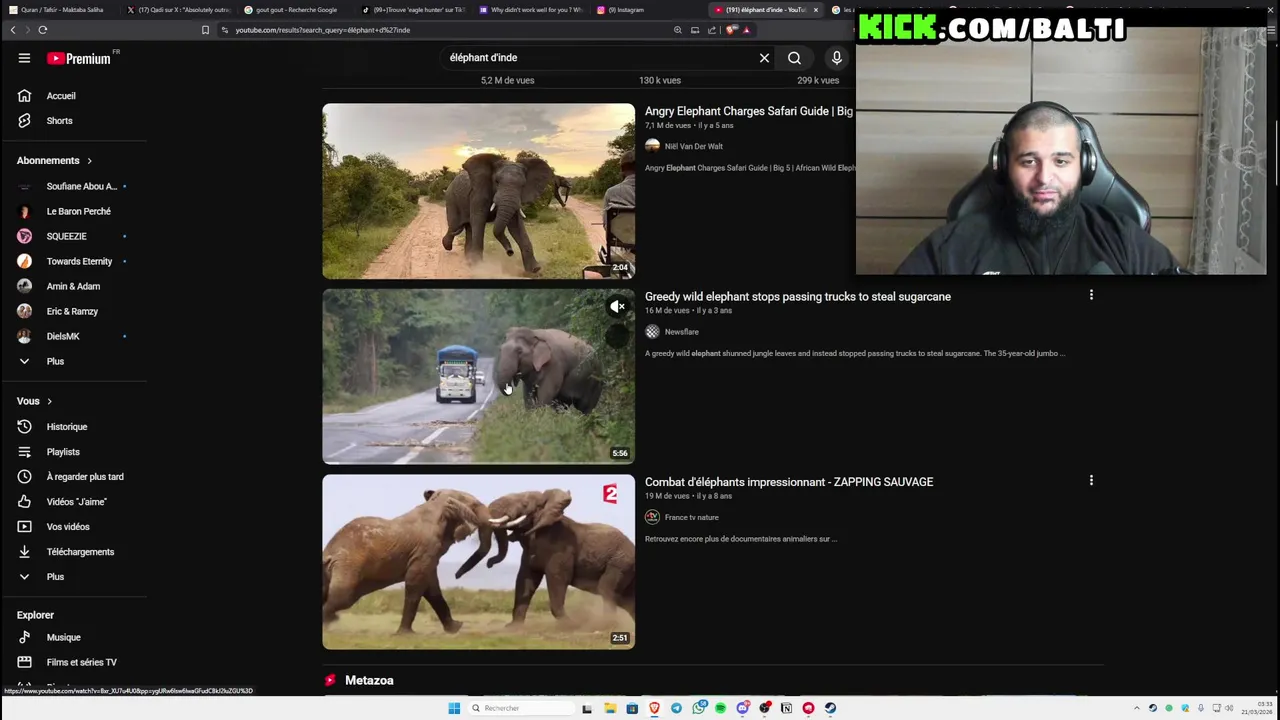This screenshot has height=720, width=1280.
Task: Open the Combat d'éléphants impressionnant video title
Action: pyautogui.click(x=788, y=482)
